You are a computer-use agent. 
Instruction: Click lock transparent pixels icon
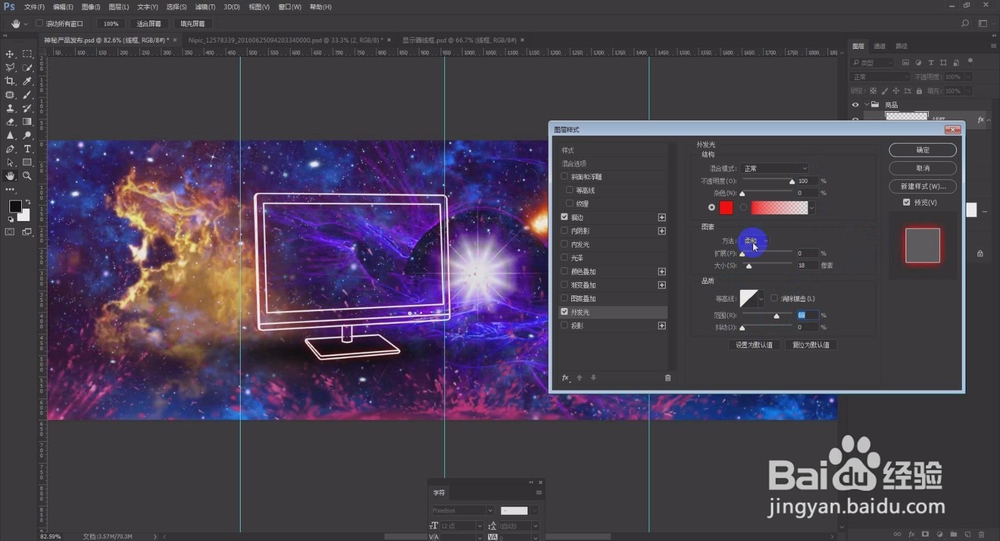pyautogui.click(x=873, y=91)
